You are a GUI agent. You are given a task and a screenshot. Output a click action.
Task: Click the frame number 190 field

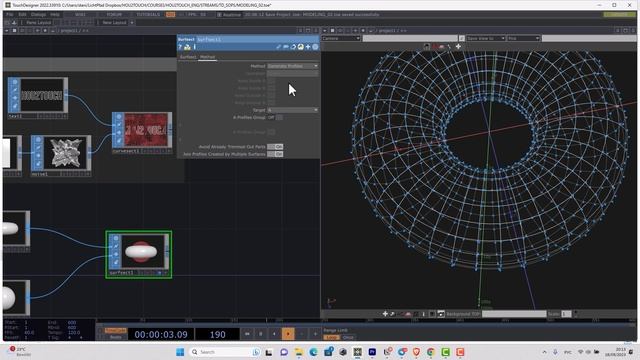pyautogui.click(x=218, y=335)
